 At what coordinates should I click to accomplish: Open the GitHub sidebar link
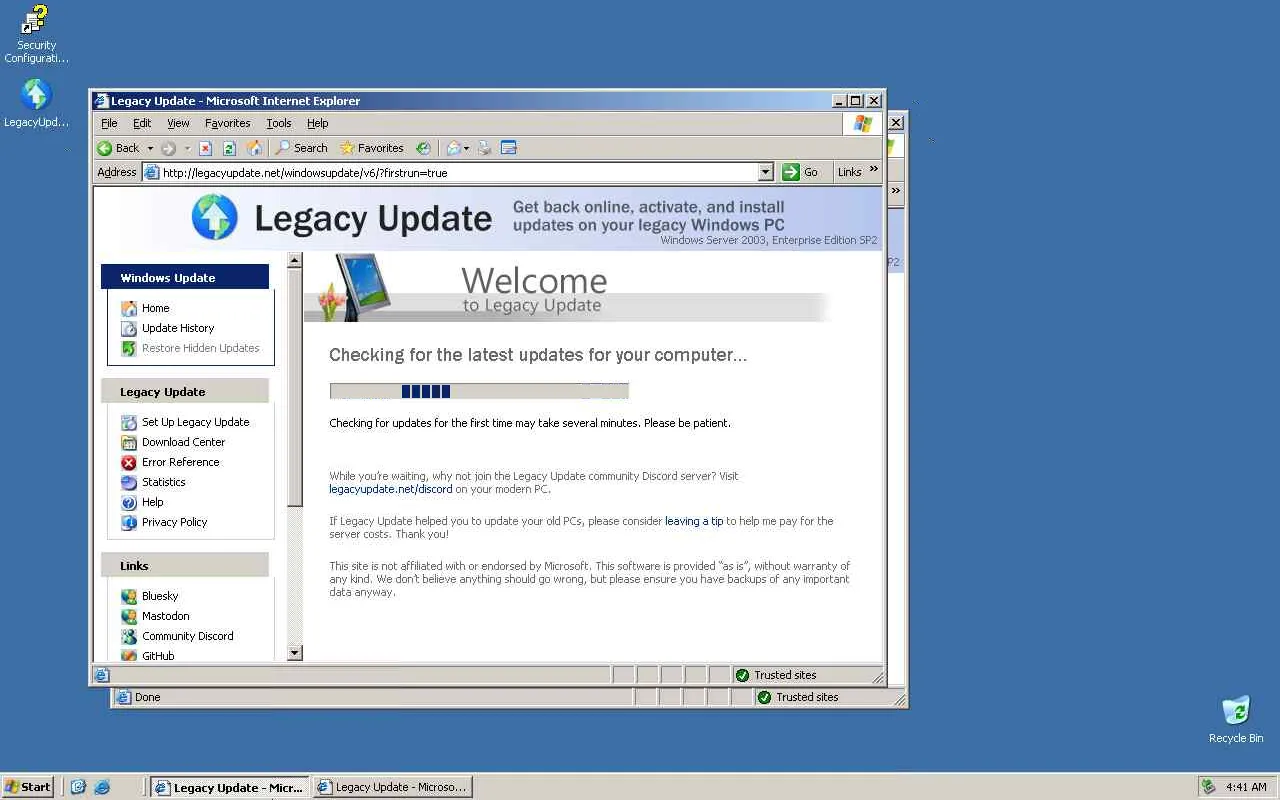(158, 656)
